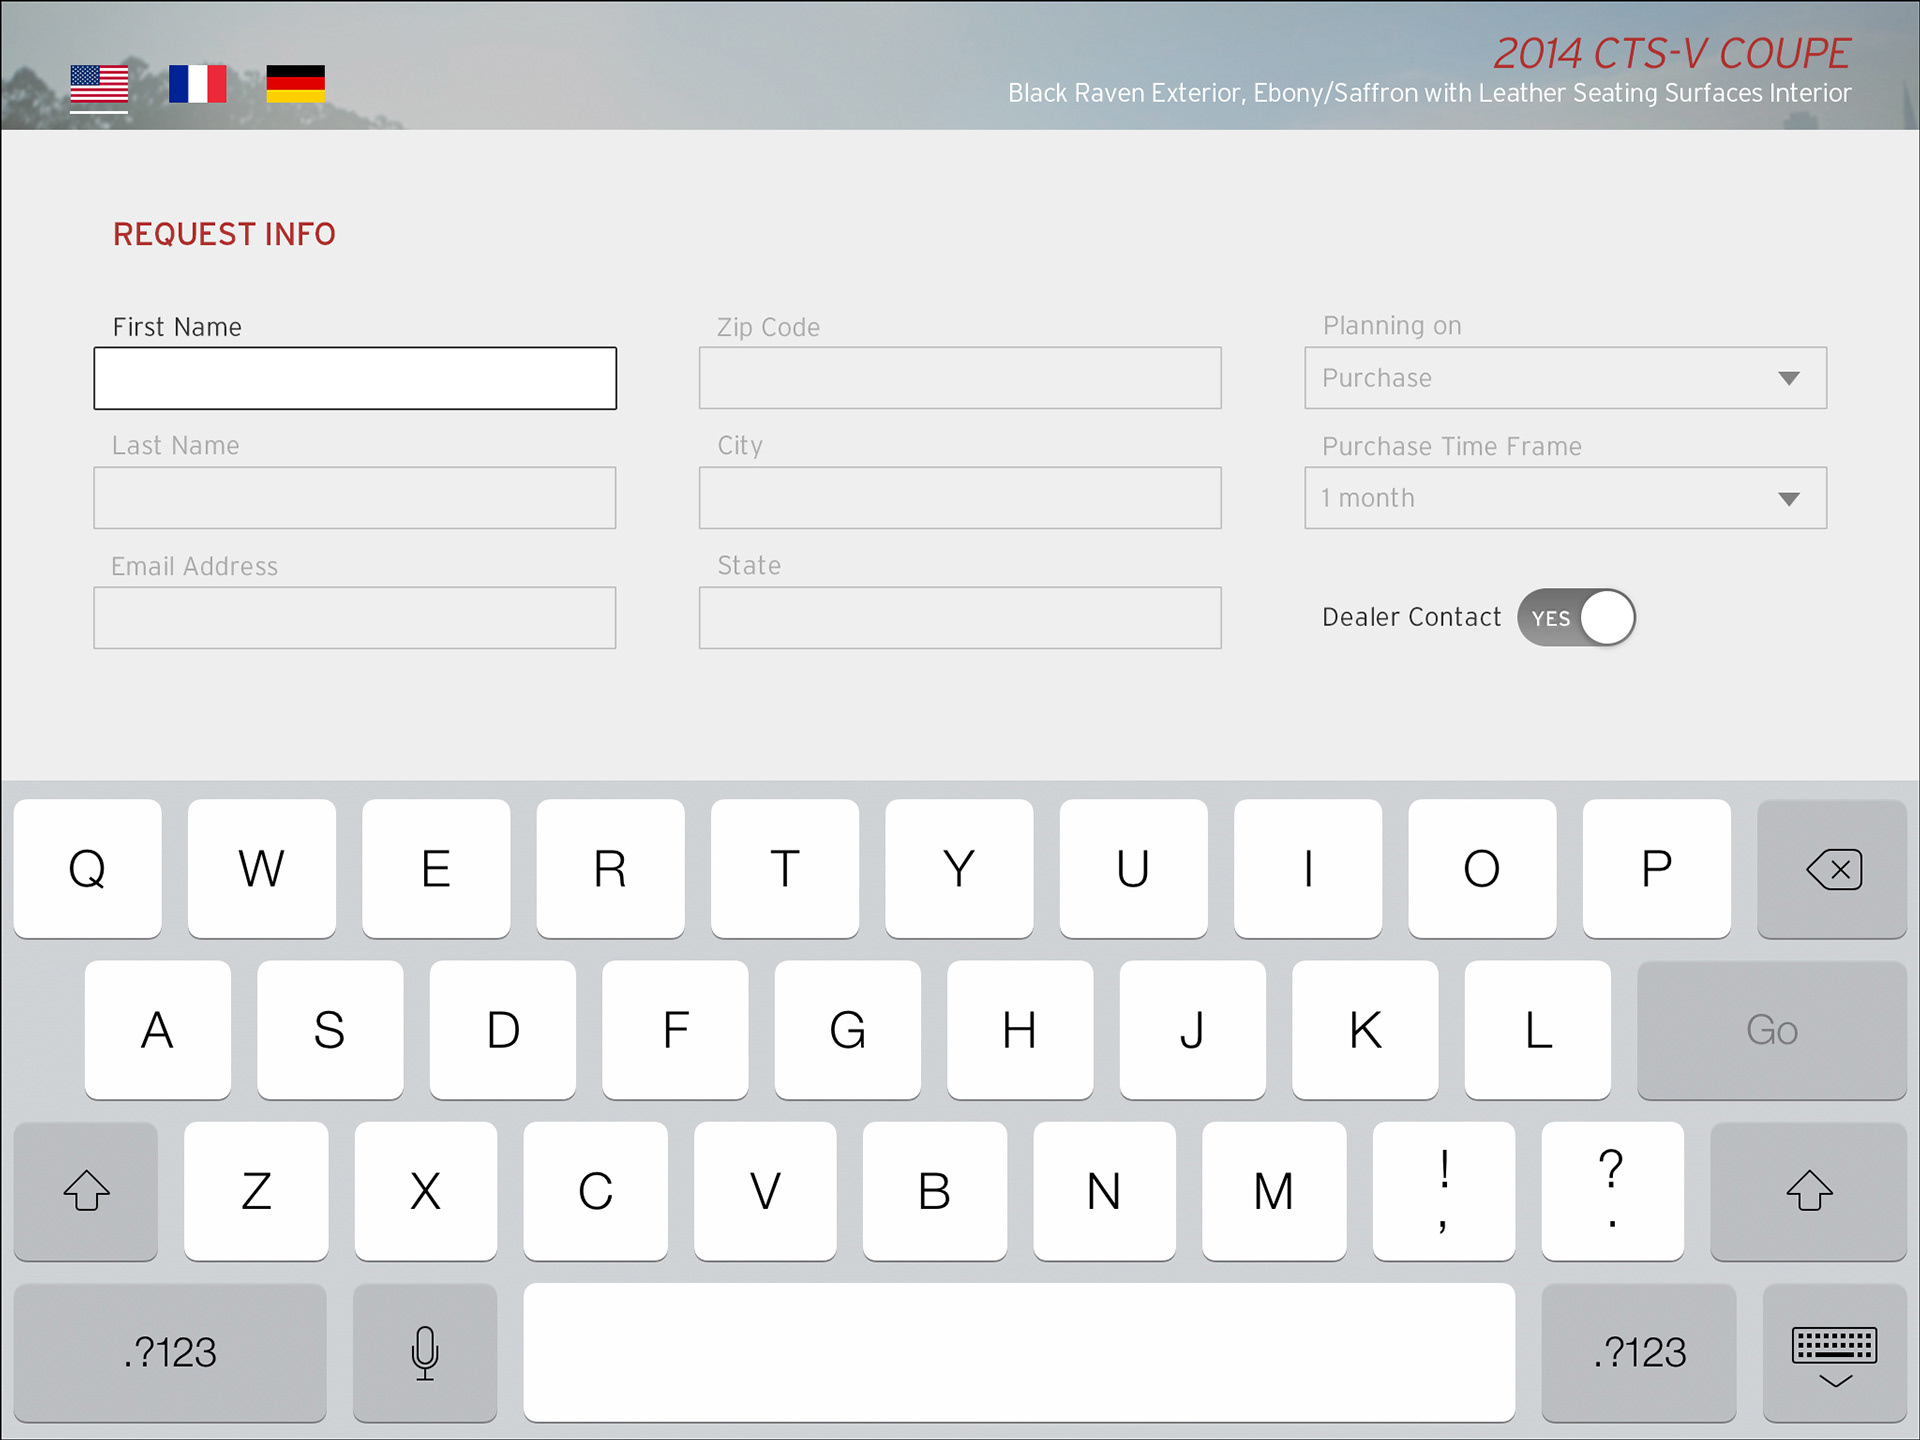Focus the First Name input field
Viewport: 1920px width, 1440px height.
click(x=355, y=378)
